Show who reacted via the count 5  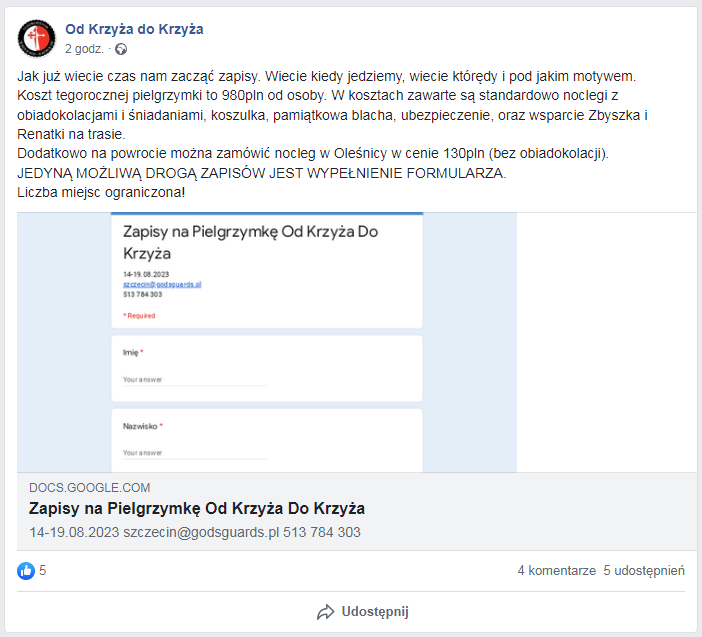(43, 571)
